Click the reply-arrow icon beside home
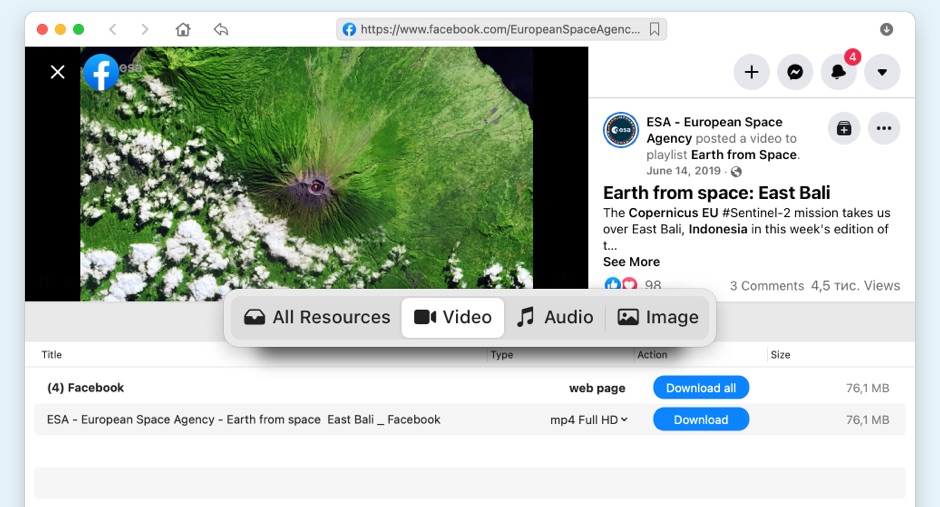 point(221,29)
